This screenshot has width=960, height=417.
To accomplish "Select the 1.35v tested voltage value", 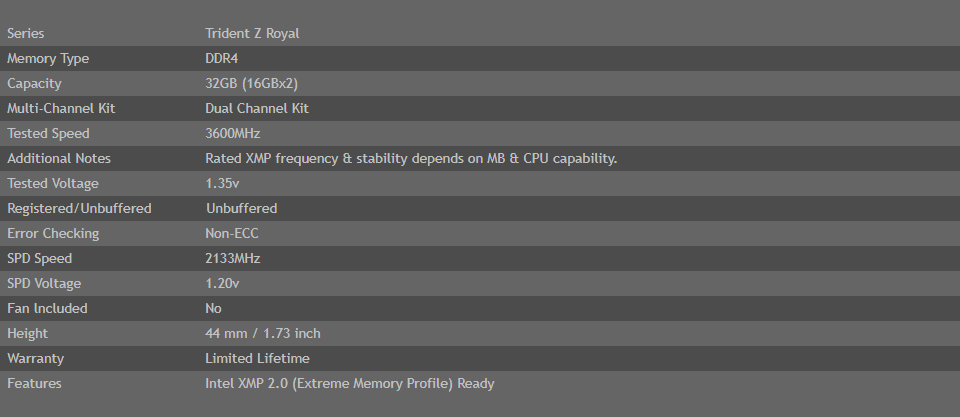I will coord(222,184).
